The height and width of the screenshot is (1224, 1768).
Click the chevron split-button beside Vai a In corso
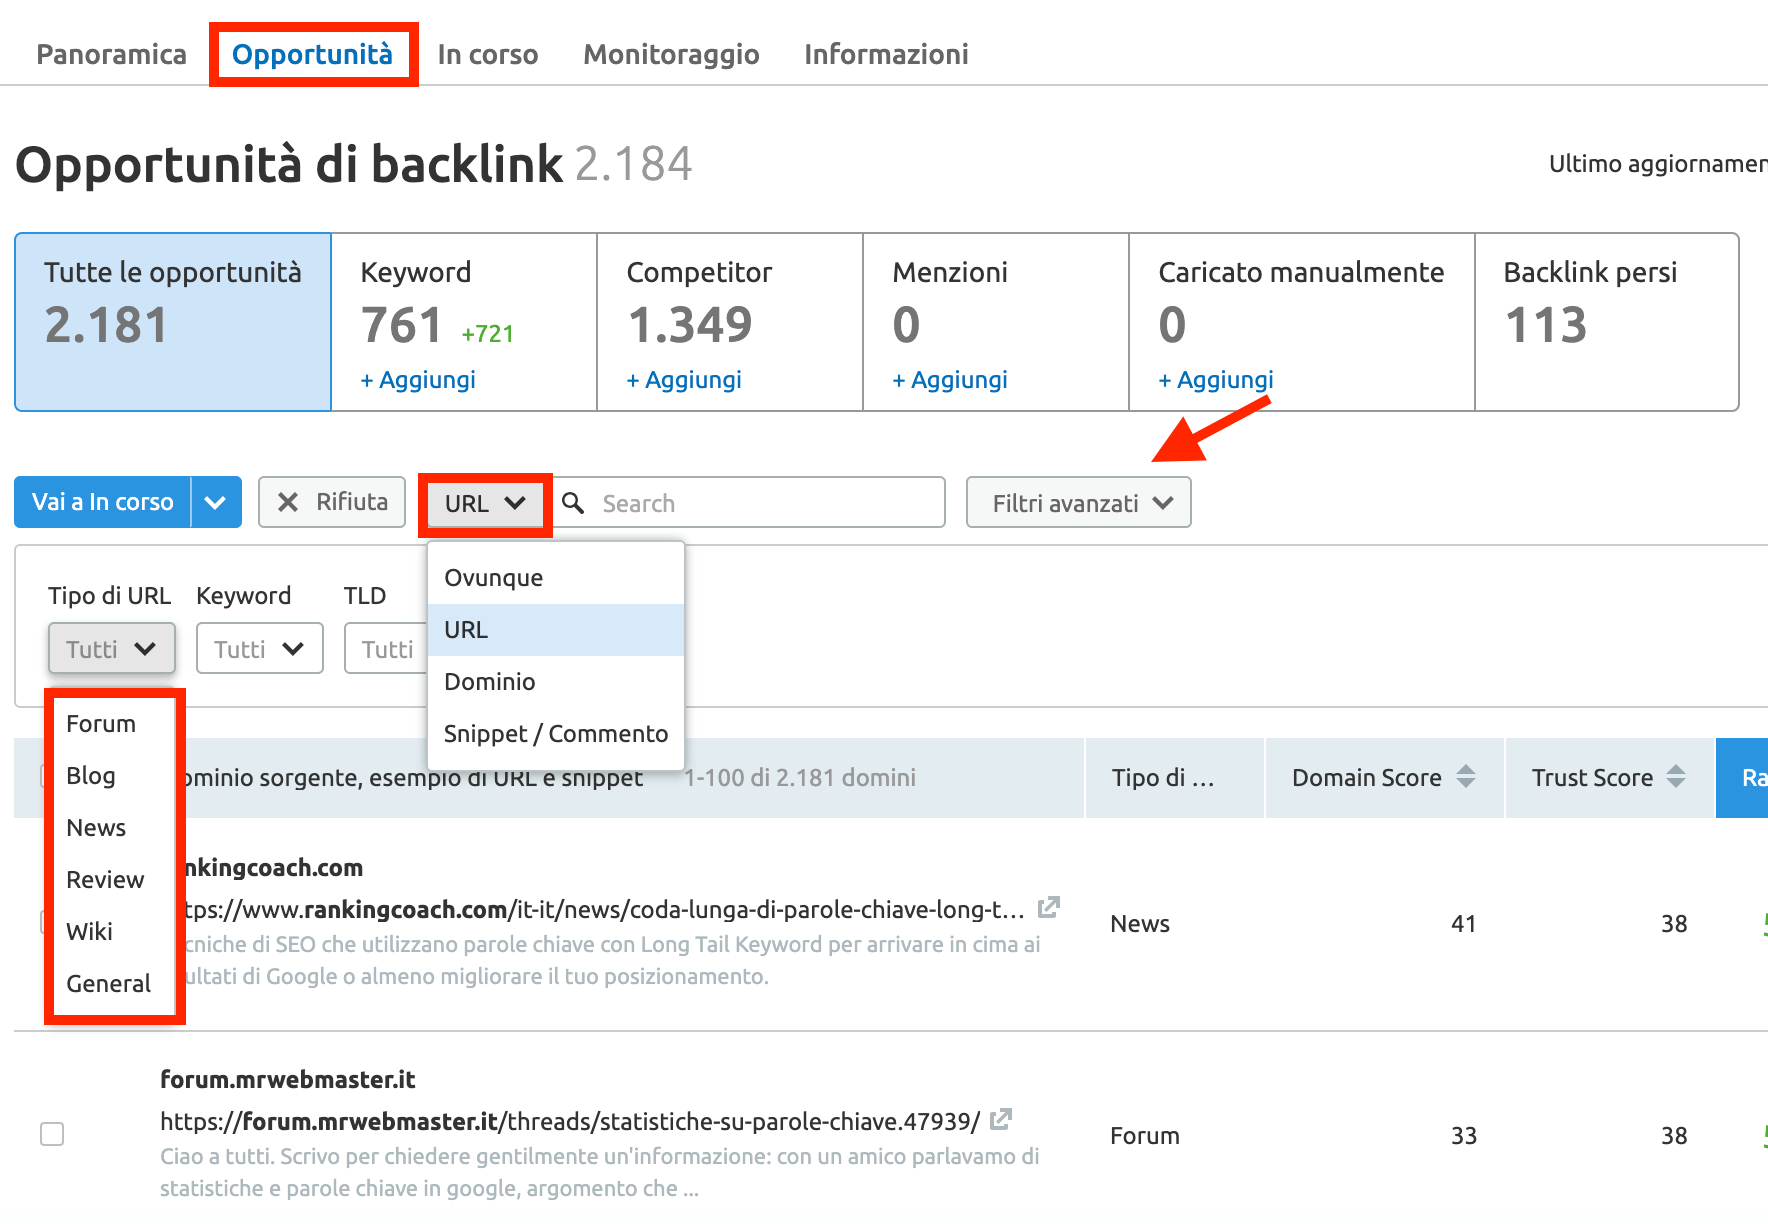coord(215,502)
